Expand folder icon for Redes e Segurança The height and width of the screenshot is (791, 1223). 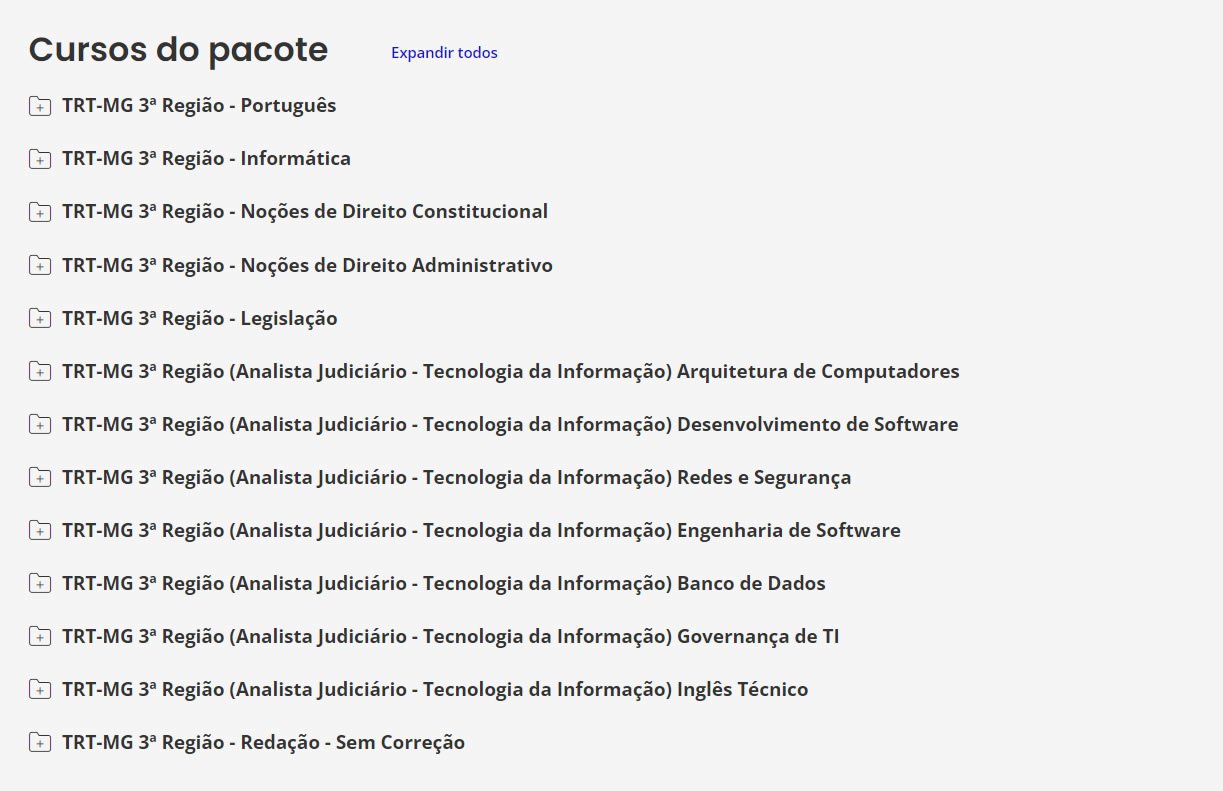pyautogui.click(x=40, y=478)
